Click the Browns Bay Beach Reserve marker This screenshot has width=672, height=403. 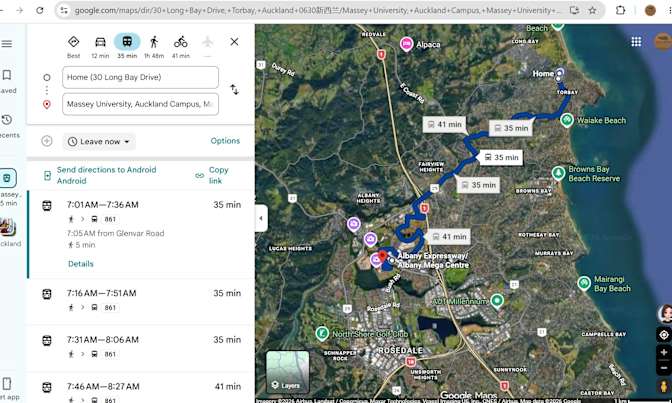[x=558, y=173]
